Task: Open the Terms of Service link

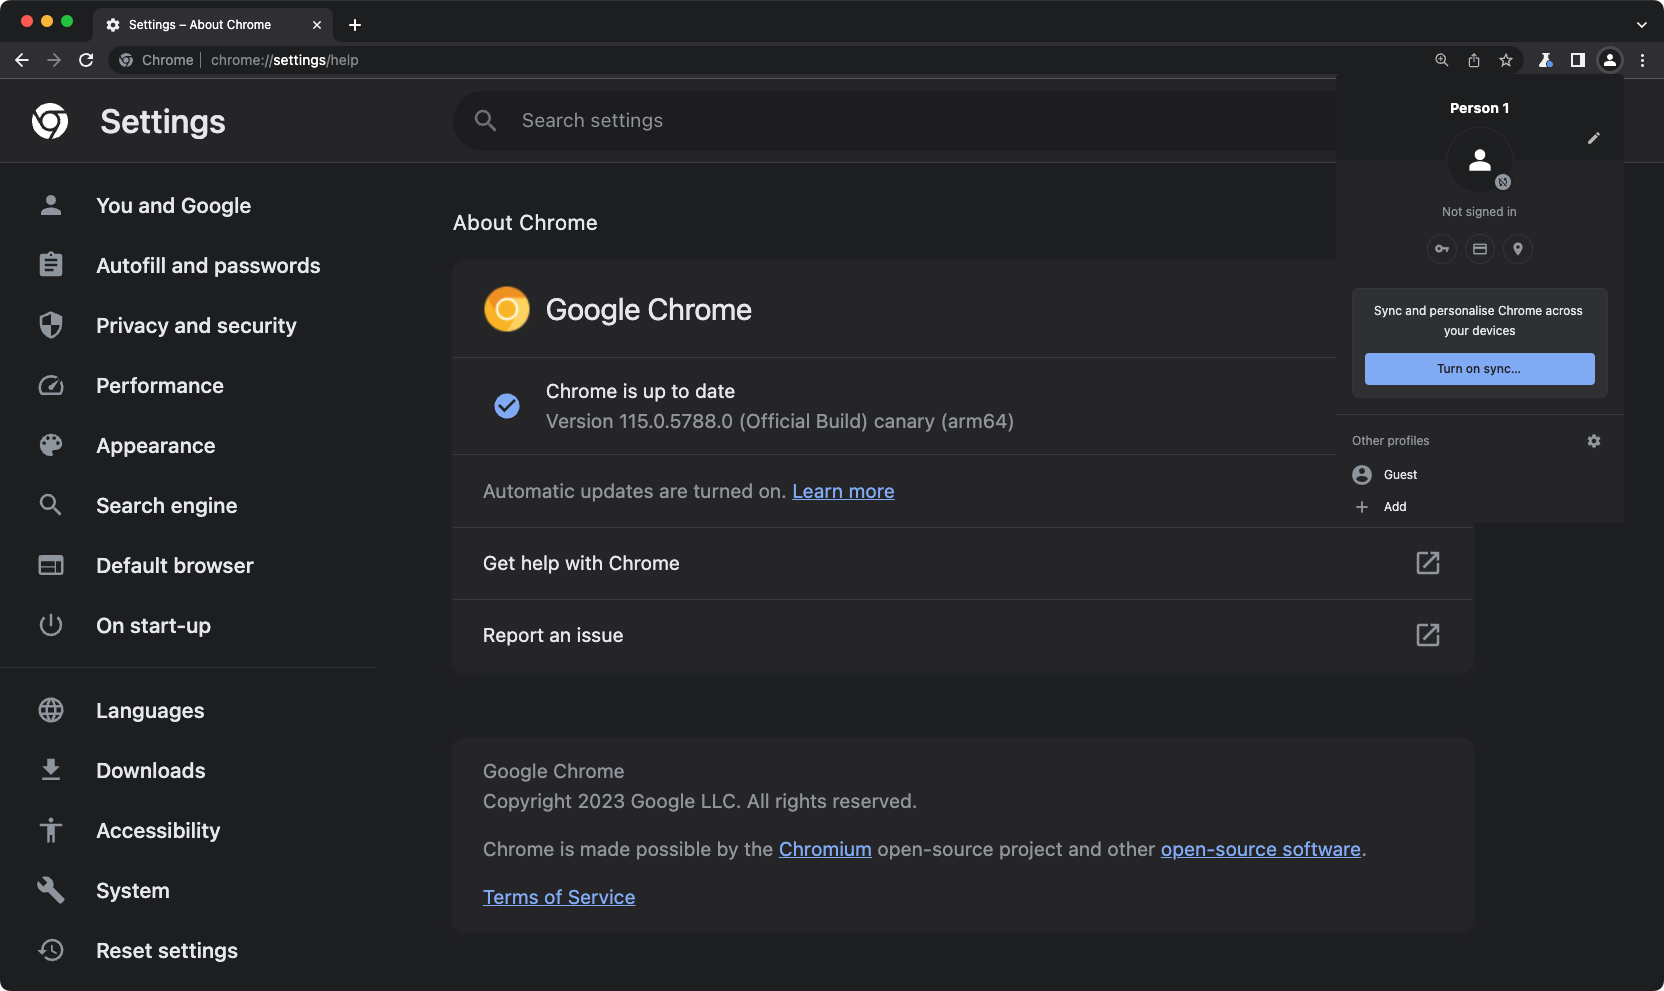Action: [559, 898]
